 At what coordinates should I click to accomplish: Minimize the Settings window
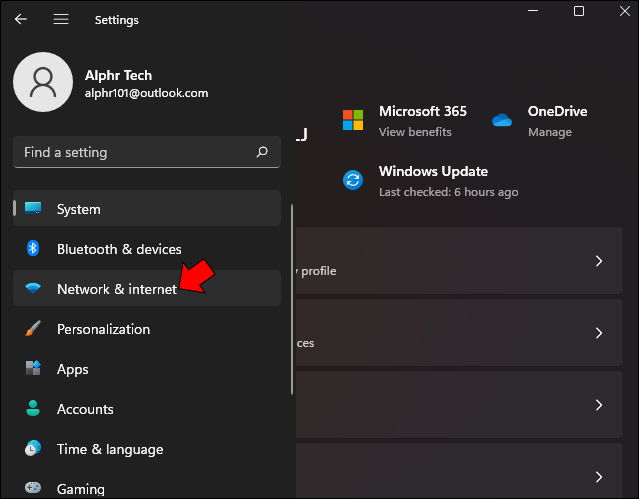pyautogui.click(x=533, y=11)
